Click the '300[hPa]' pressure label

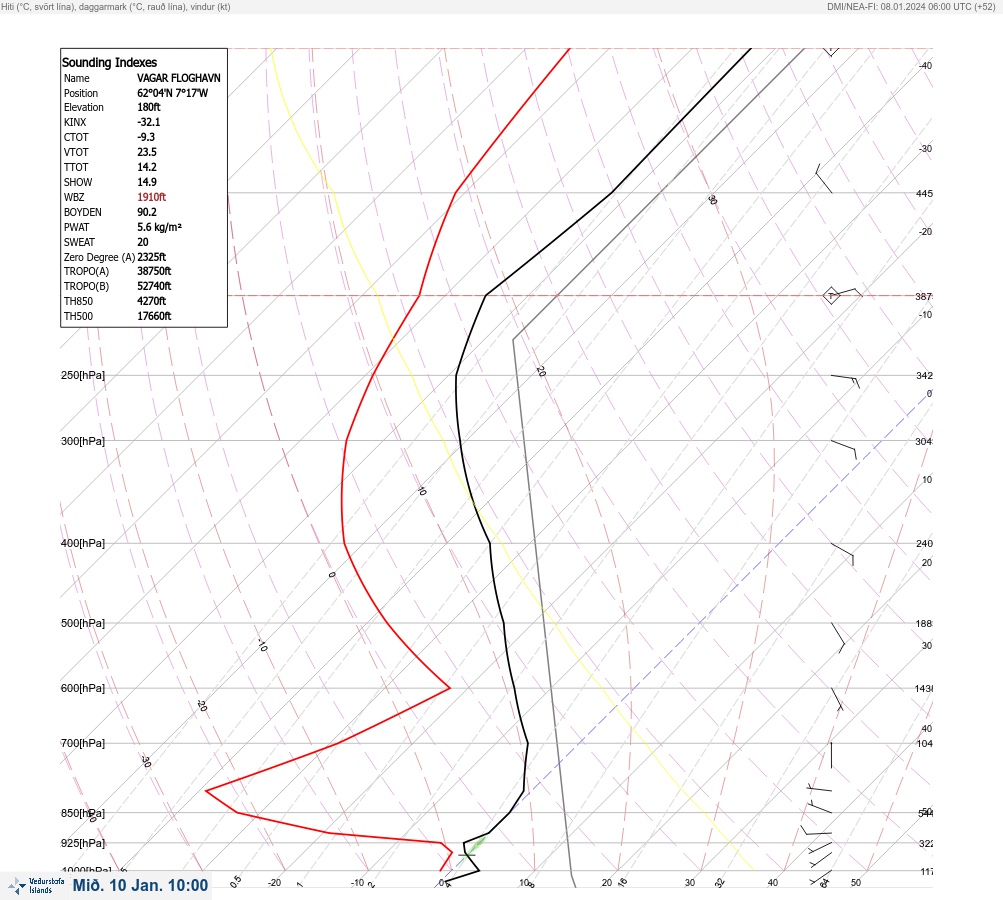83,441
